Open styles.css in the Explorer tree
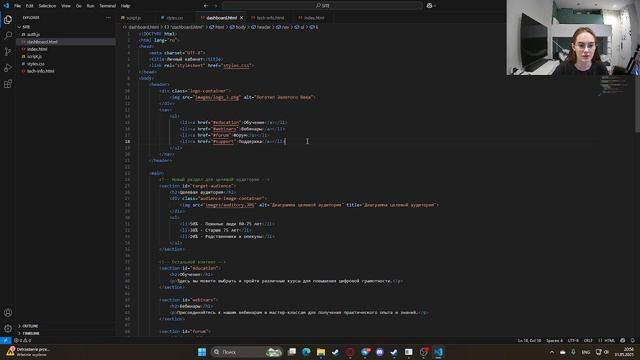This screenshot has width=640, height=360. [36, 64]
